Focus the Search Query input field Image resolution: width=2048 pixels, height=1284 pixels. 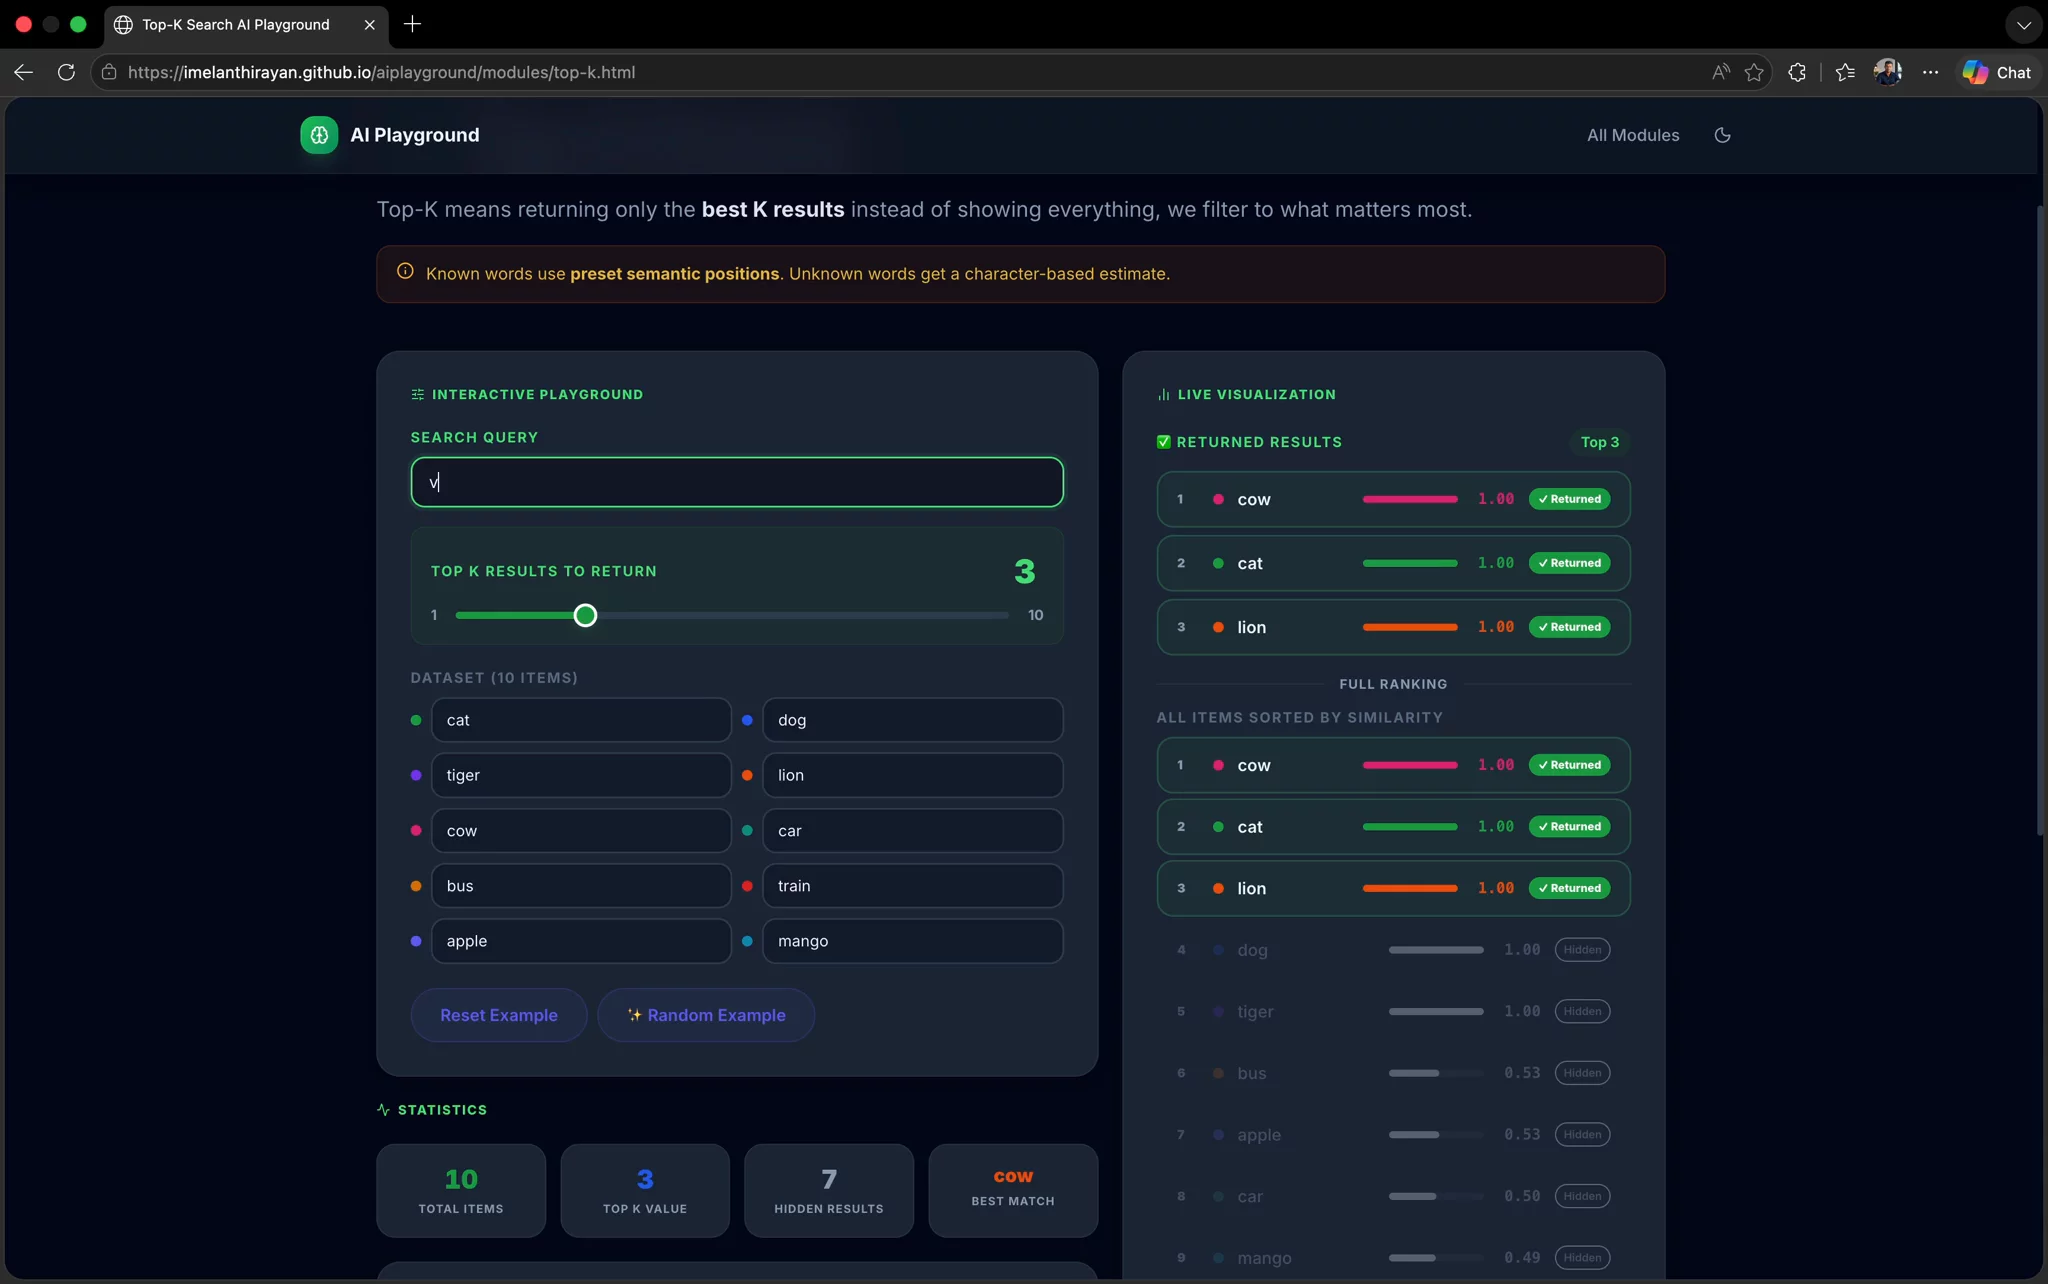tap(737, 482)
